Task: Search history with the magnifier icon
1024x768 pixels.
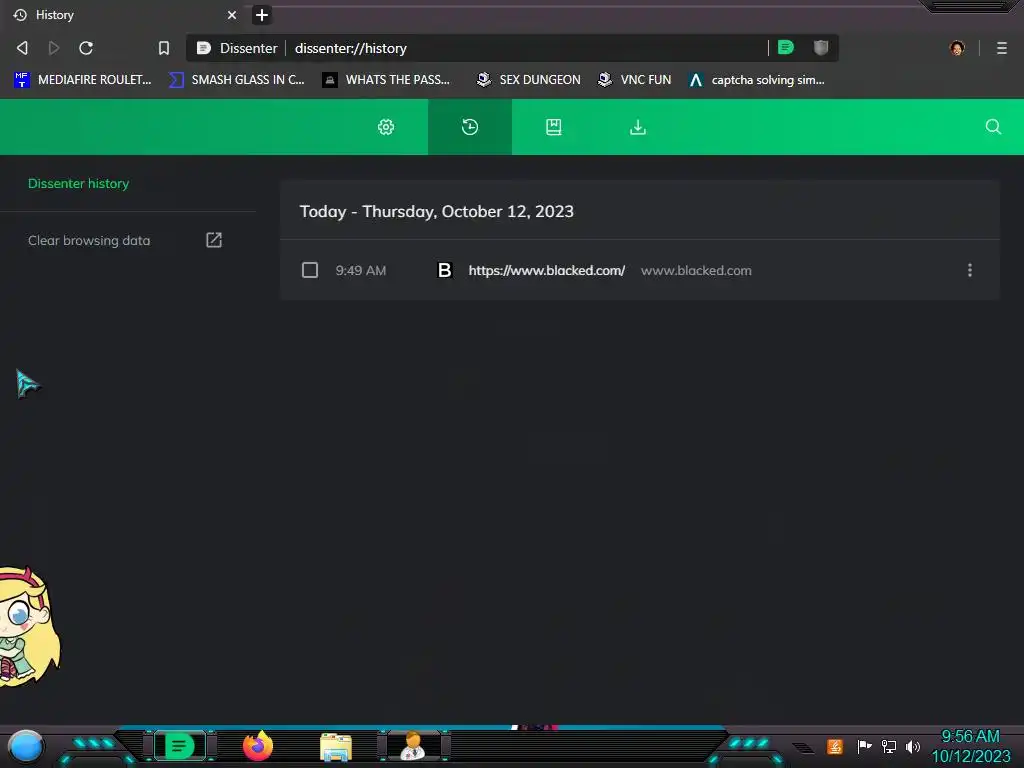Action: tap(993, 127)
